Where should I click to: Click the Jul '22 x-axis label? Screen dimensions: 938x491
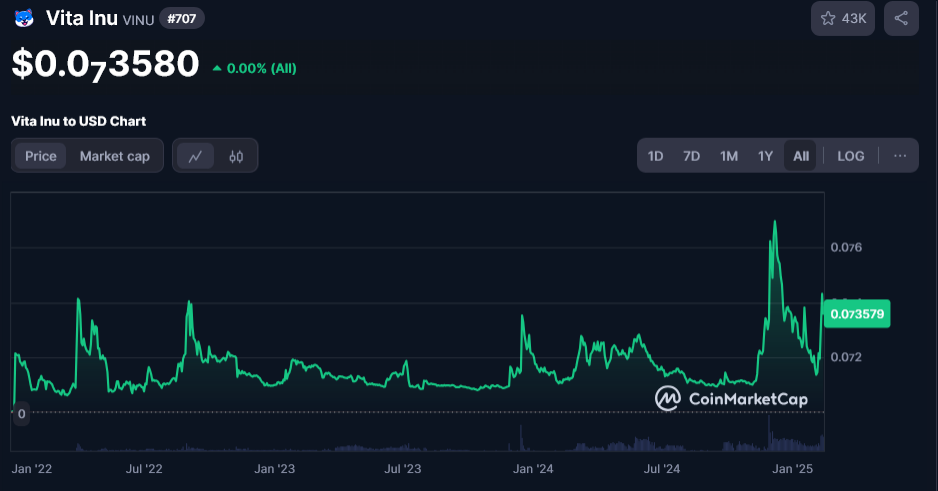144,469
